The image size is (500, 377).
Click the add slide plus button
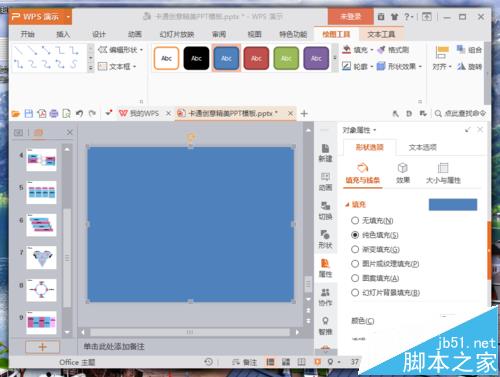(42, 347)
